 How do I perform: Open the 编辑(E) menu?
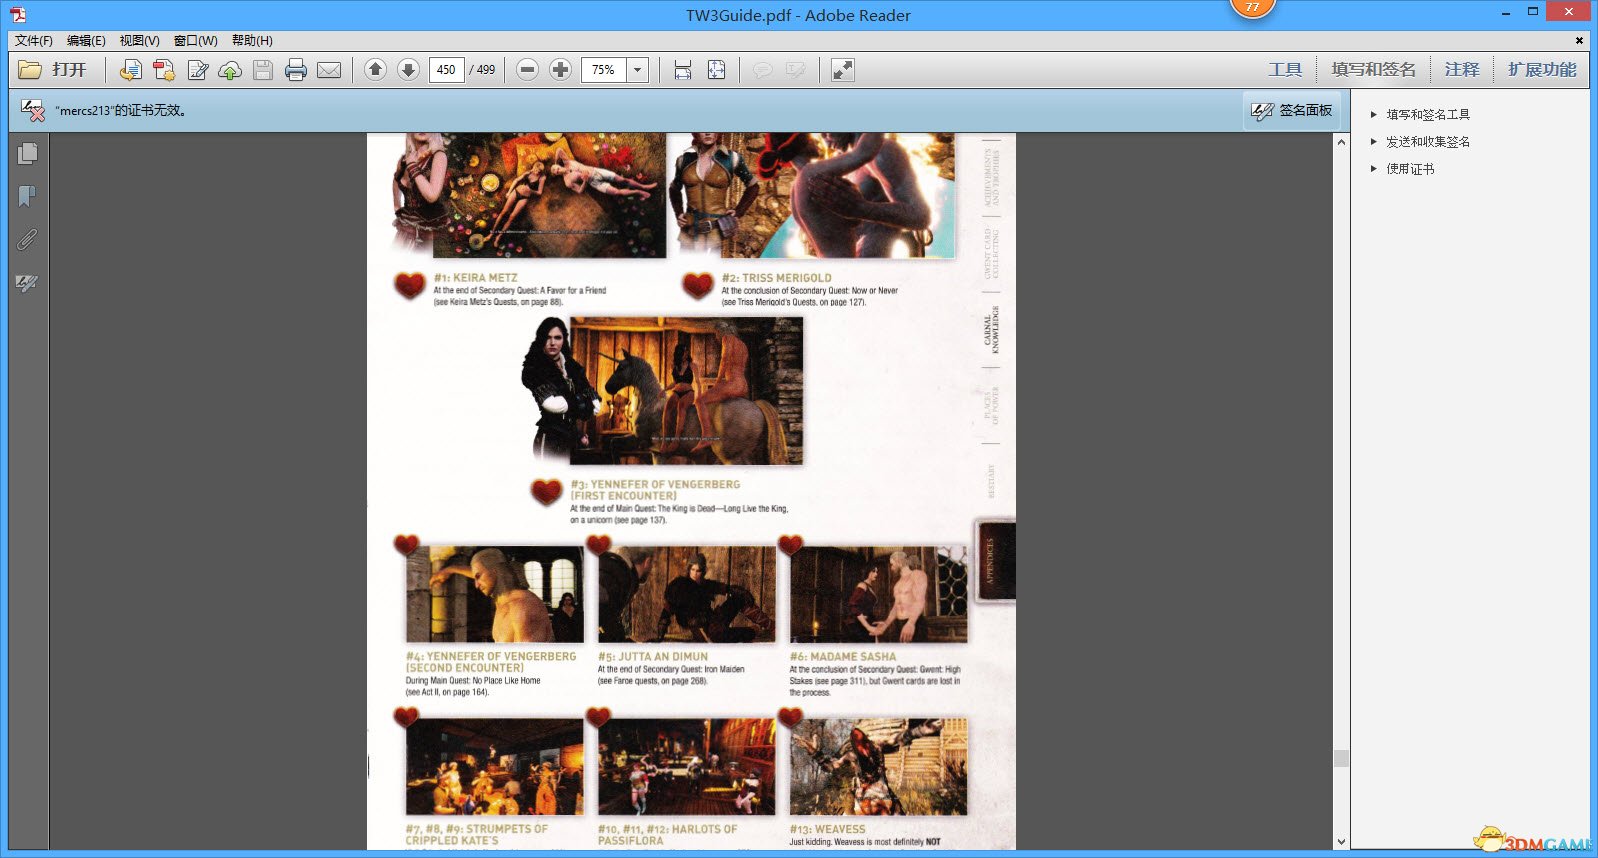86,41
